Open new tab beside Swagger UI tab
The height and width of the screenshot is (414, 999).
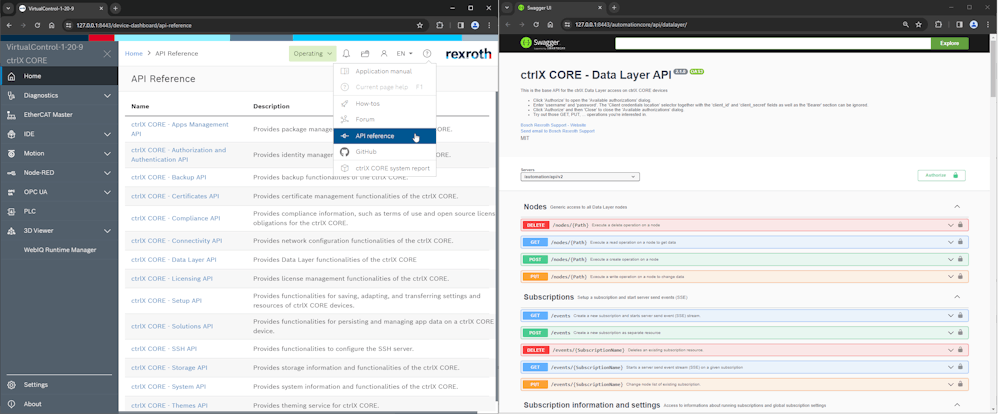click(614, 8)
